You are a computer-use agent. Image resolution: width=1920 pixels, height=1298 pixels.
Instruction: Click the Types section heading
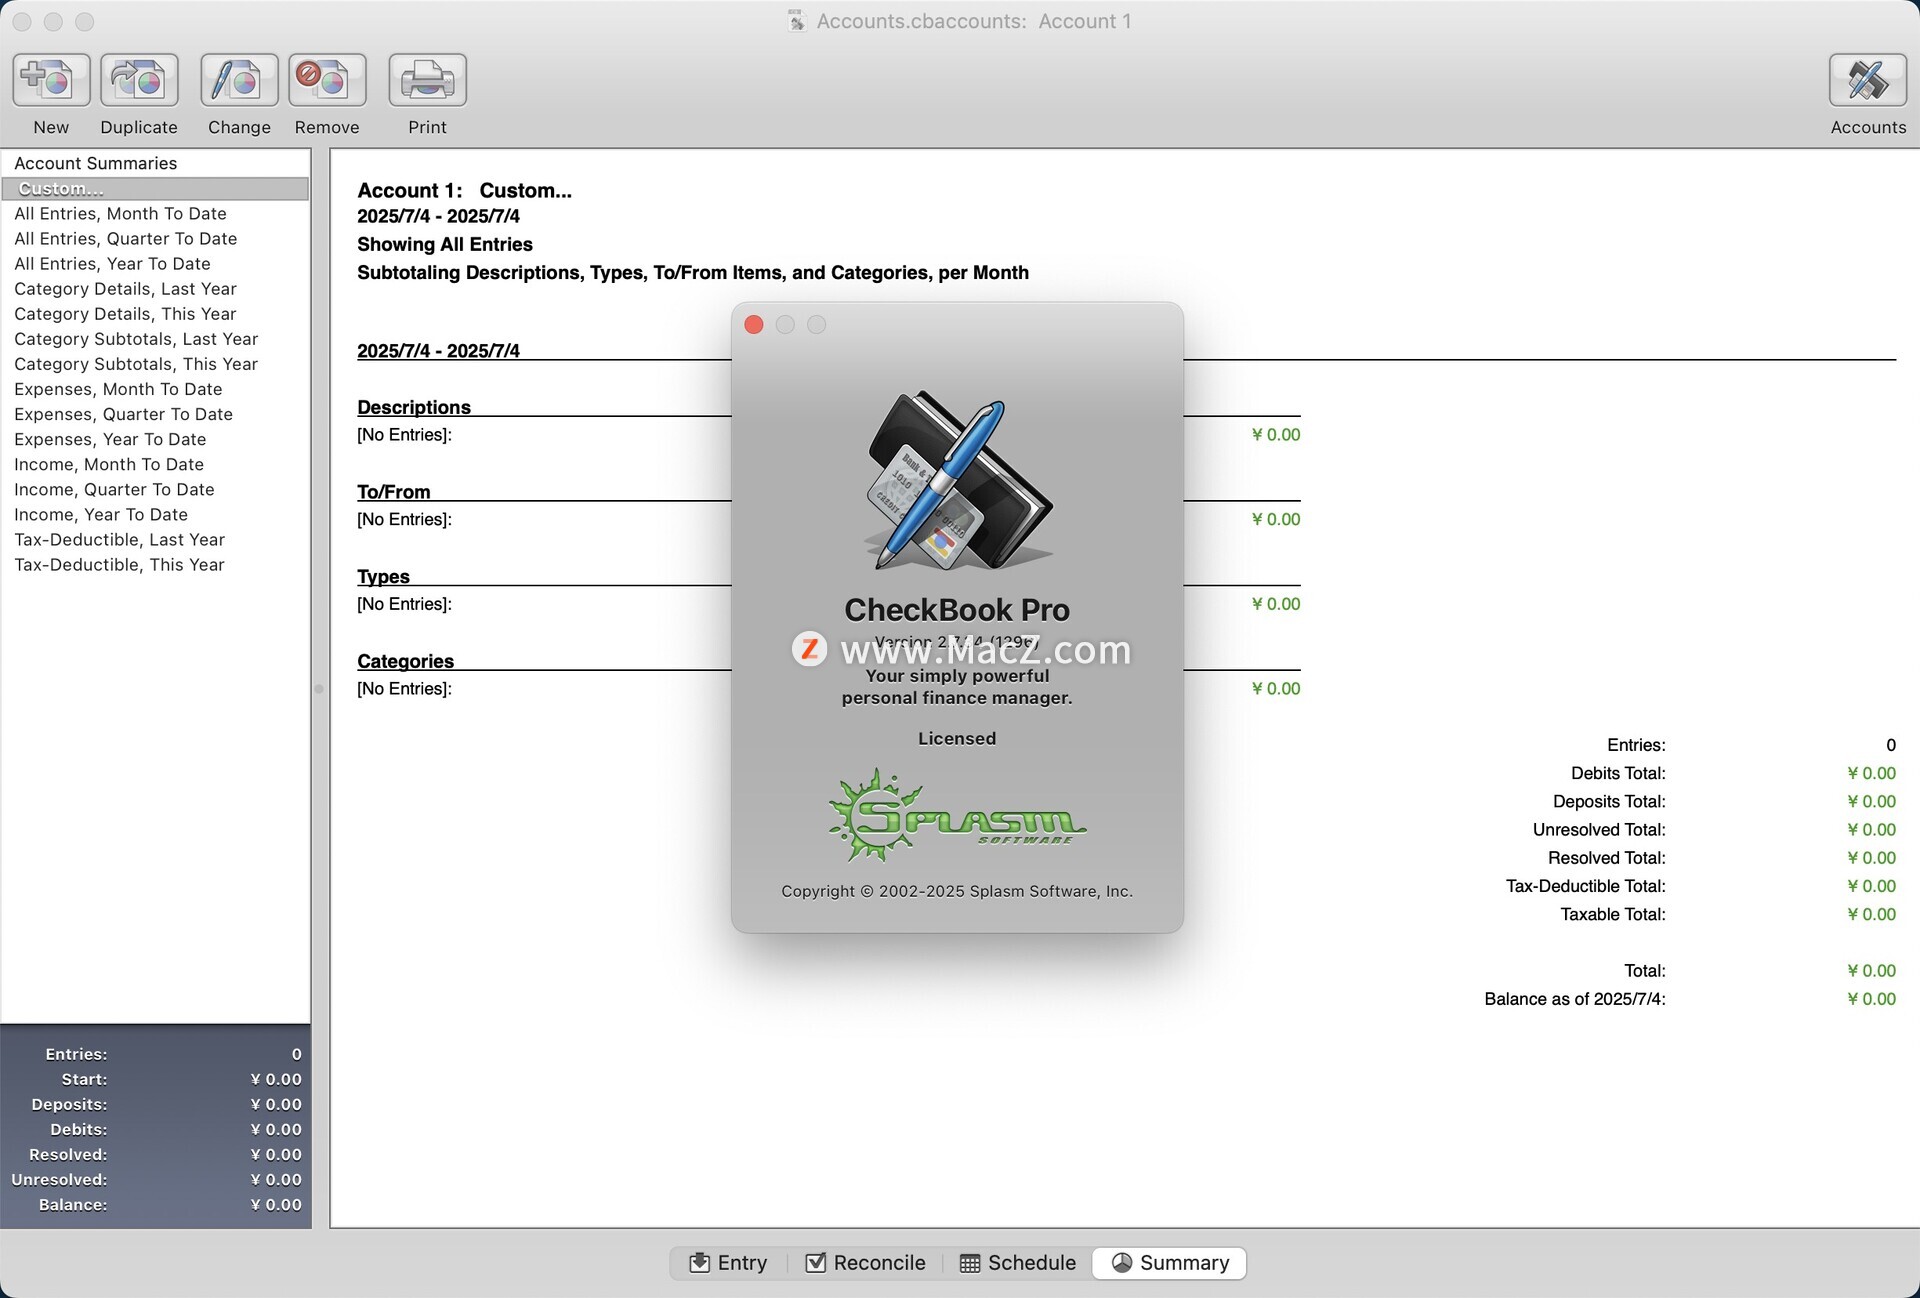tap(384, 577)
